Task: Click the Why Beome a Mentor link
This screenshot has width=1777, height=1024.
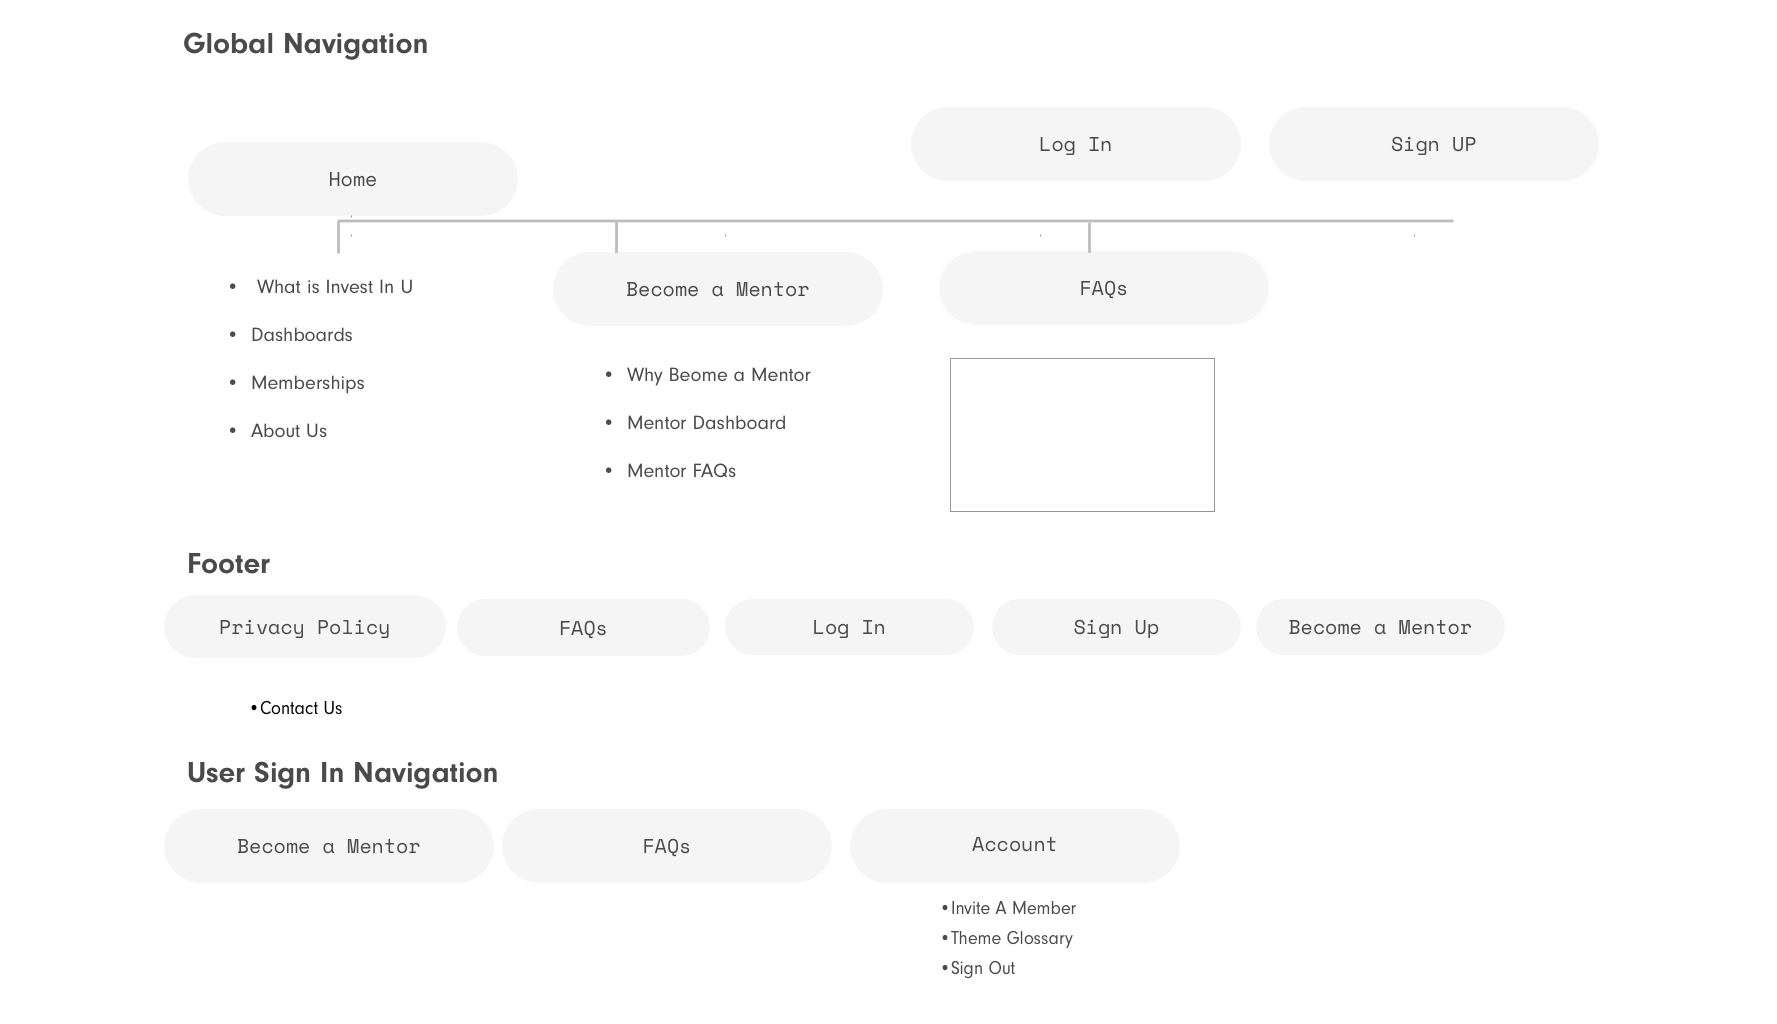Action: [x=718, y=375]
